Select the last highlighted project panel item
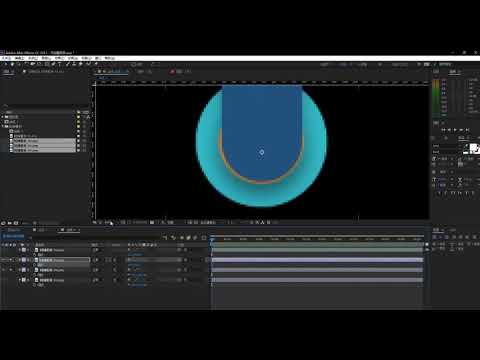Screen dimensions: 480x360 [x=42, y=151]
